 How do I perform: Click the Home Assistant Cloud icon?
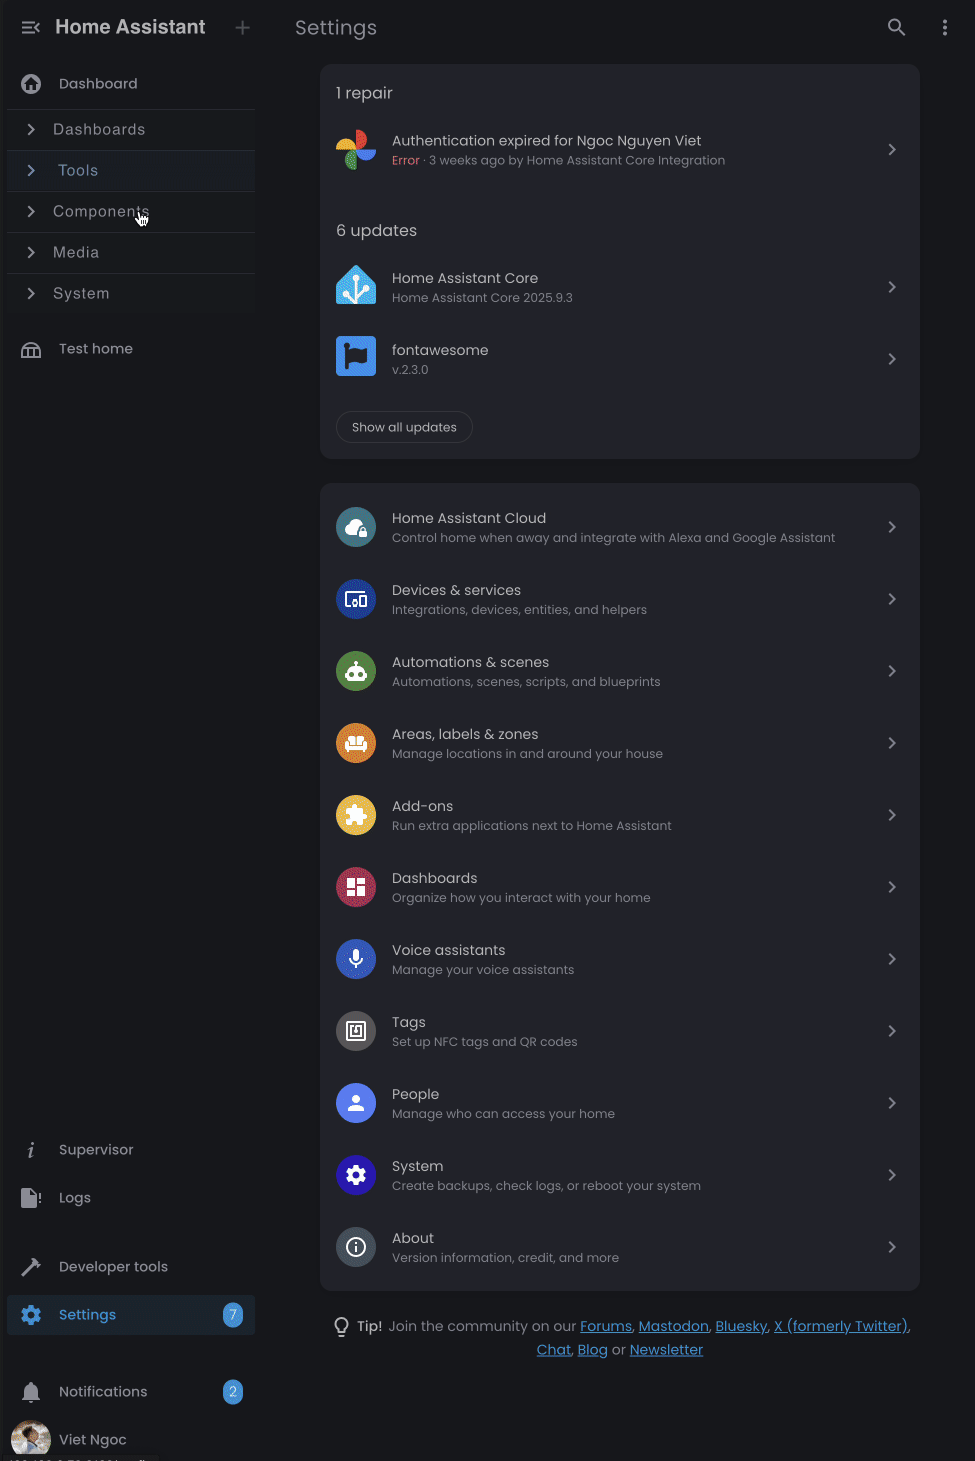click(x=356, y=527)
